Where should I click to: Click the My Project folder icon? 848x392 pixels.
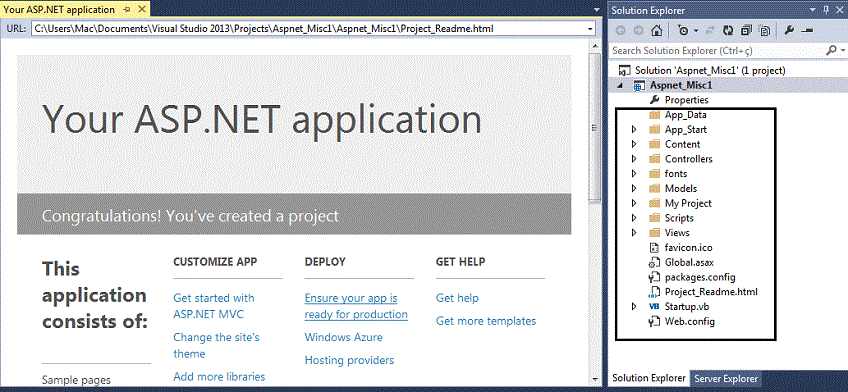tap(654, 203)
